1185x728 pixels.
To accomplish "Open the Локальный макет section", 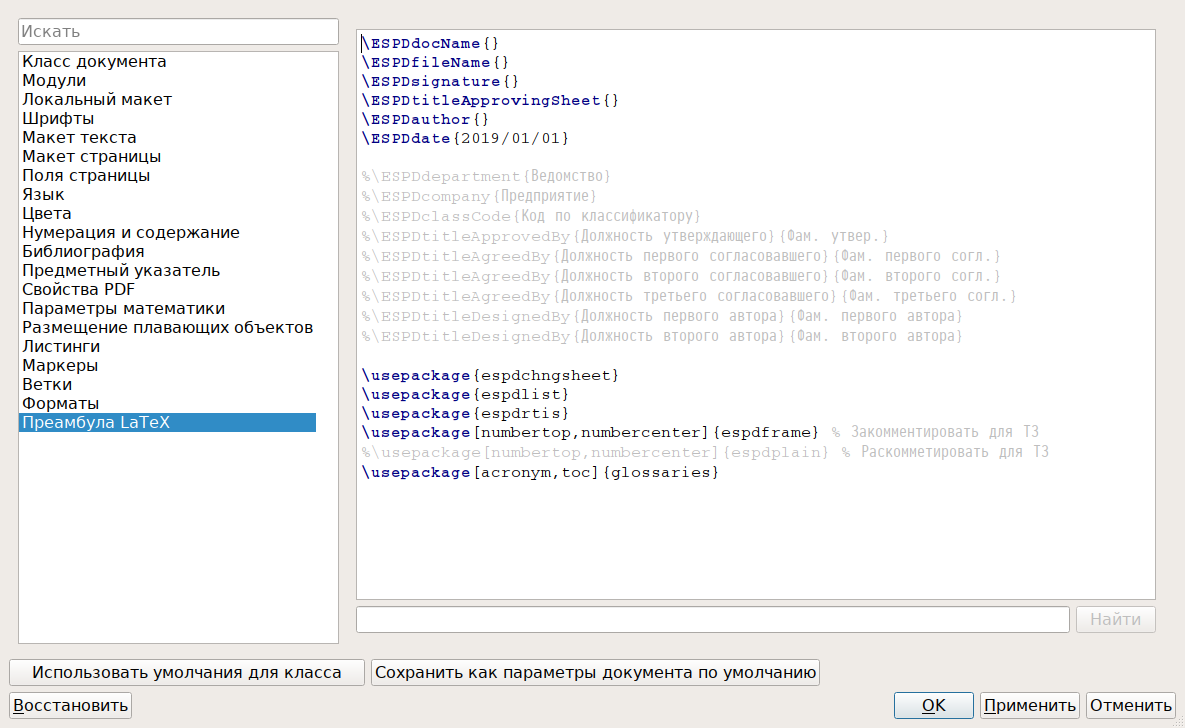I will tap(97, 100).
